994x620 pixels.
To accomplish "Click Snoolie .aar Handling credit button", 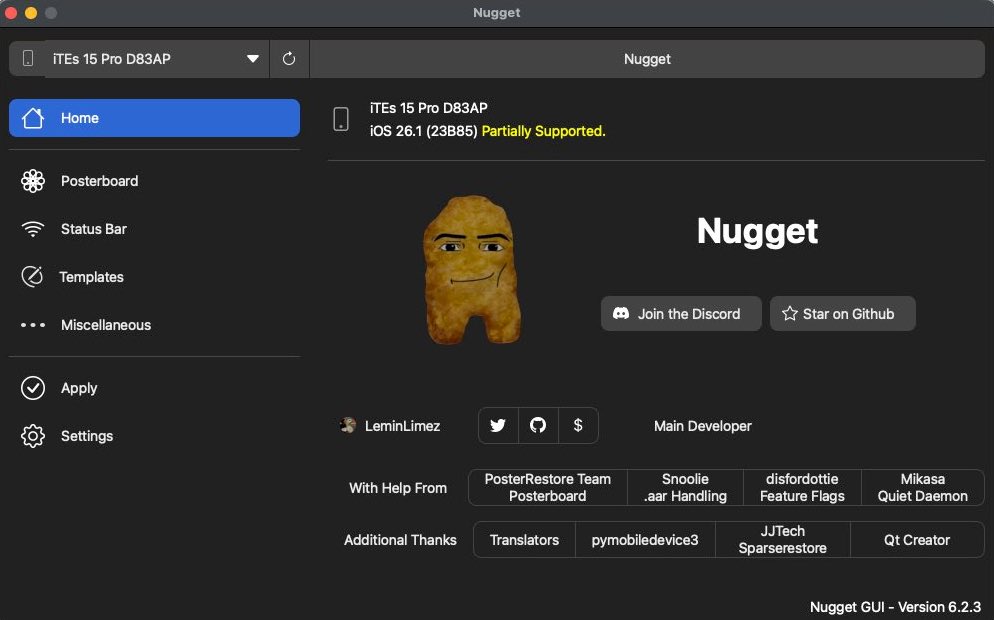I will click(685, 488).
